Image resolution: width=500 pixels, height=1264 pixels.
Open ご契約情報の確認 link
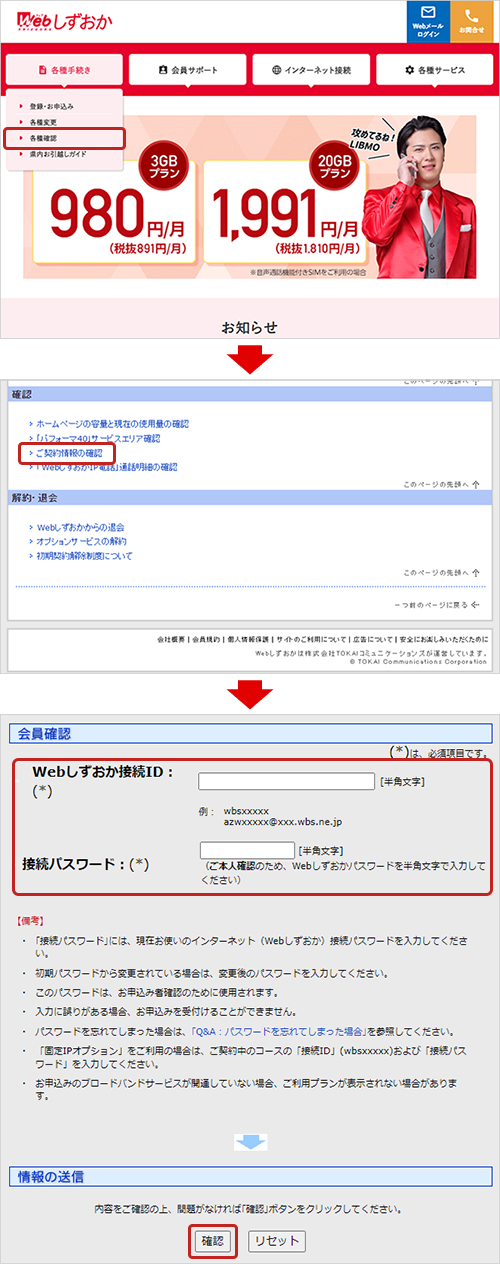point(69,453)
